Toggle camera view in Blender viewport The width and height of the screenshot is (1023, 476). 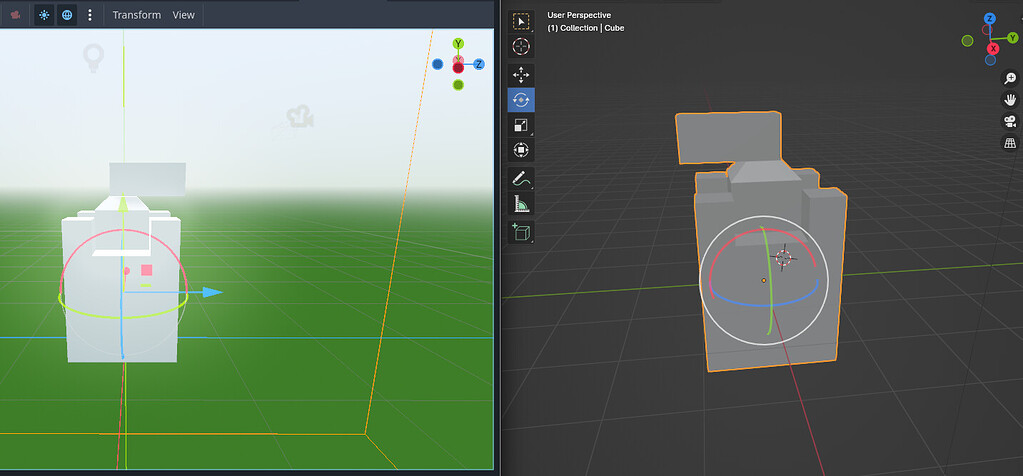tap(1010, 121)
